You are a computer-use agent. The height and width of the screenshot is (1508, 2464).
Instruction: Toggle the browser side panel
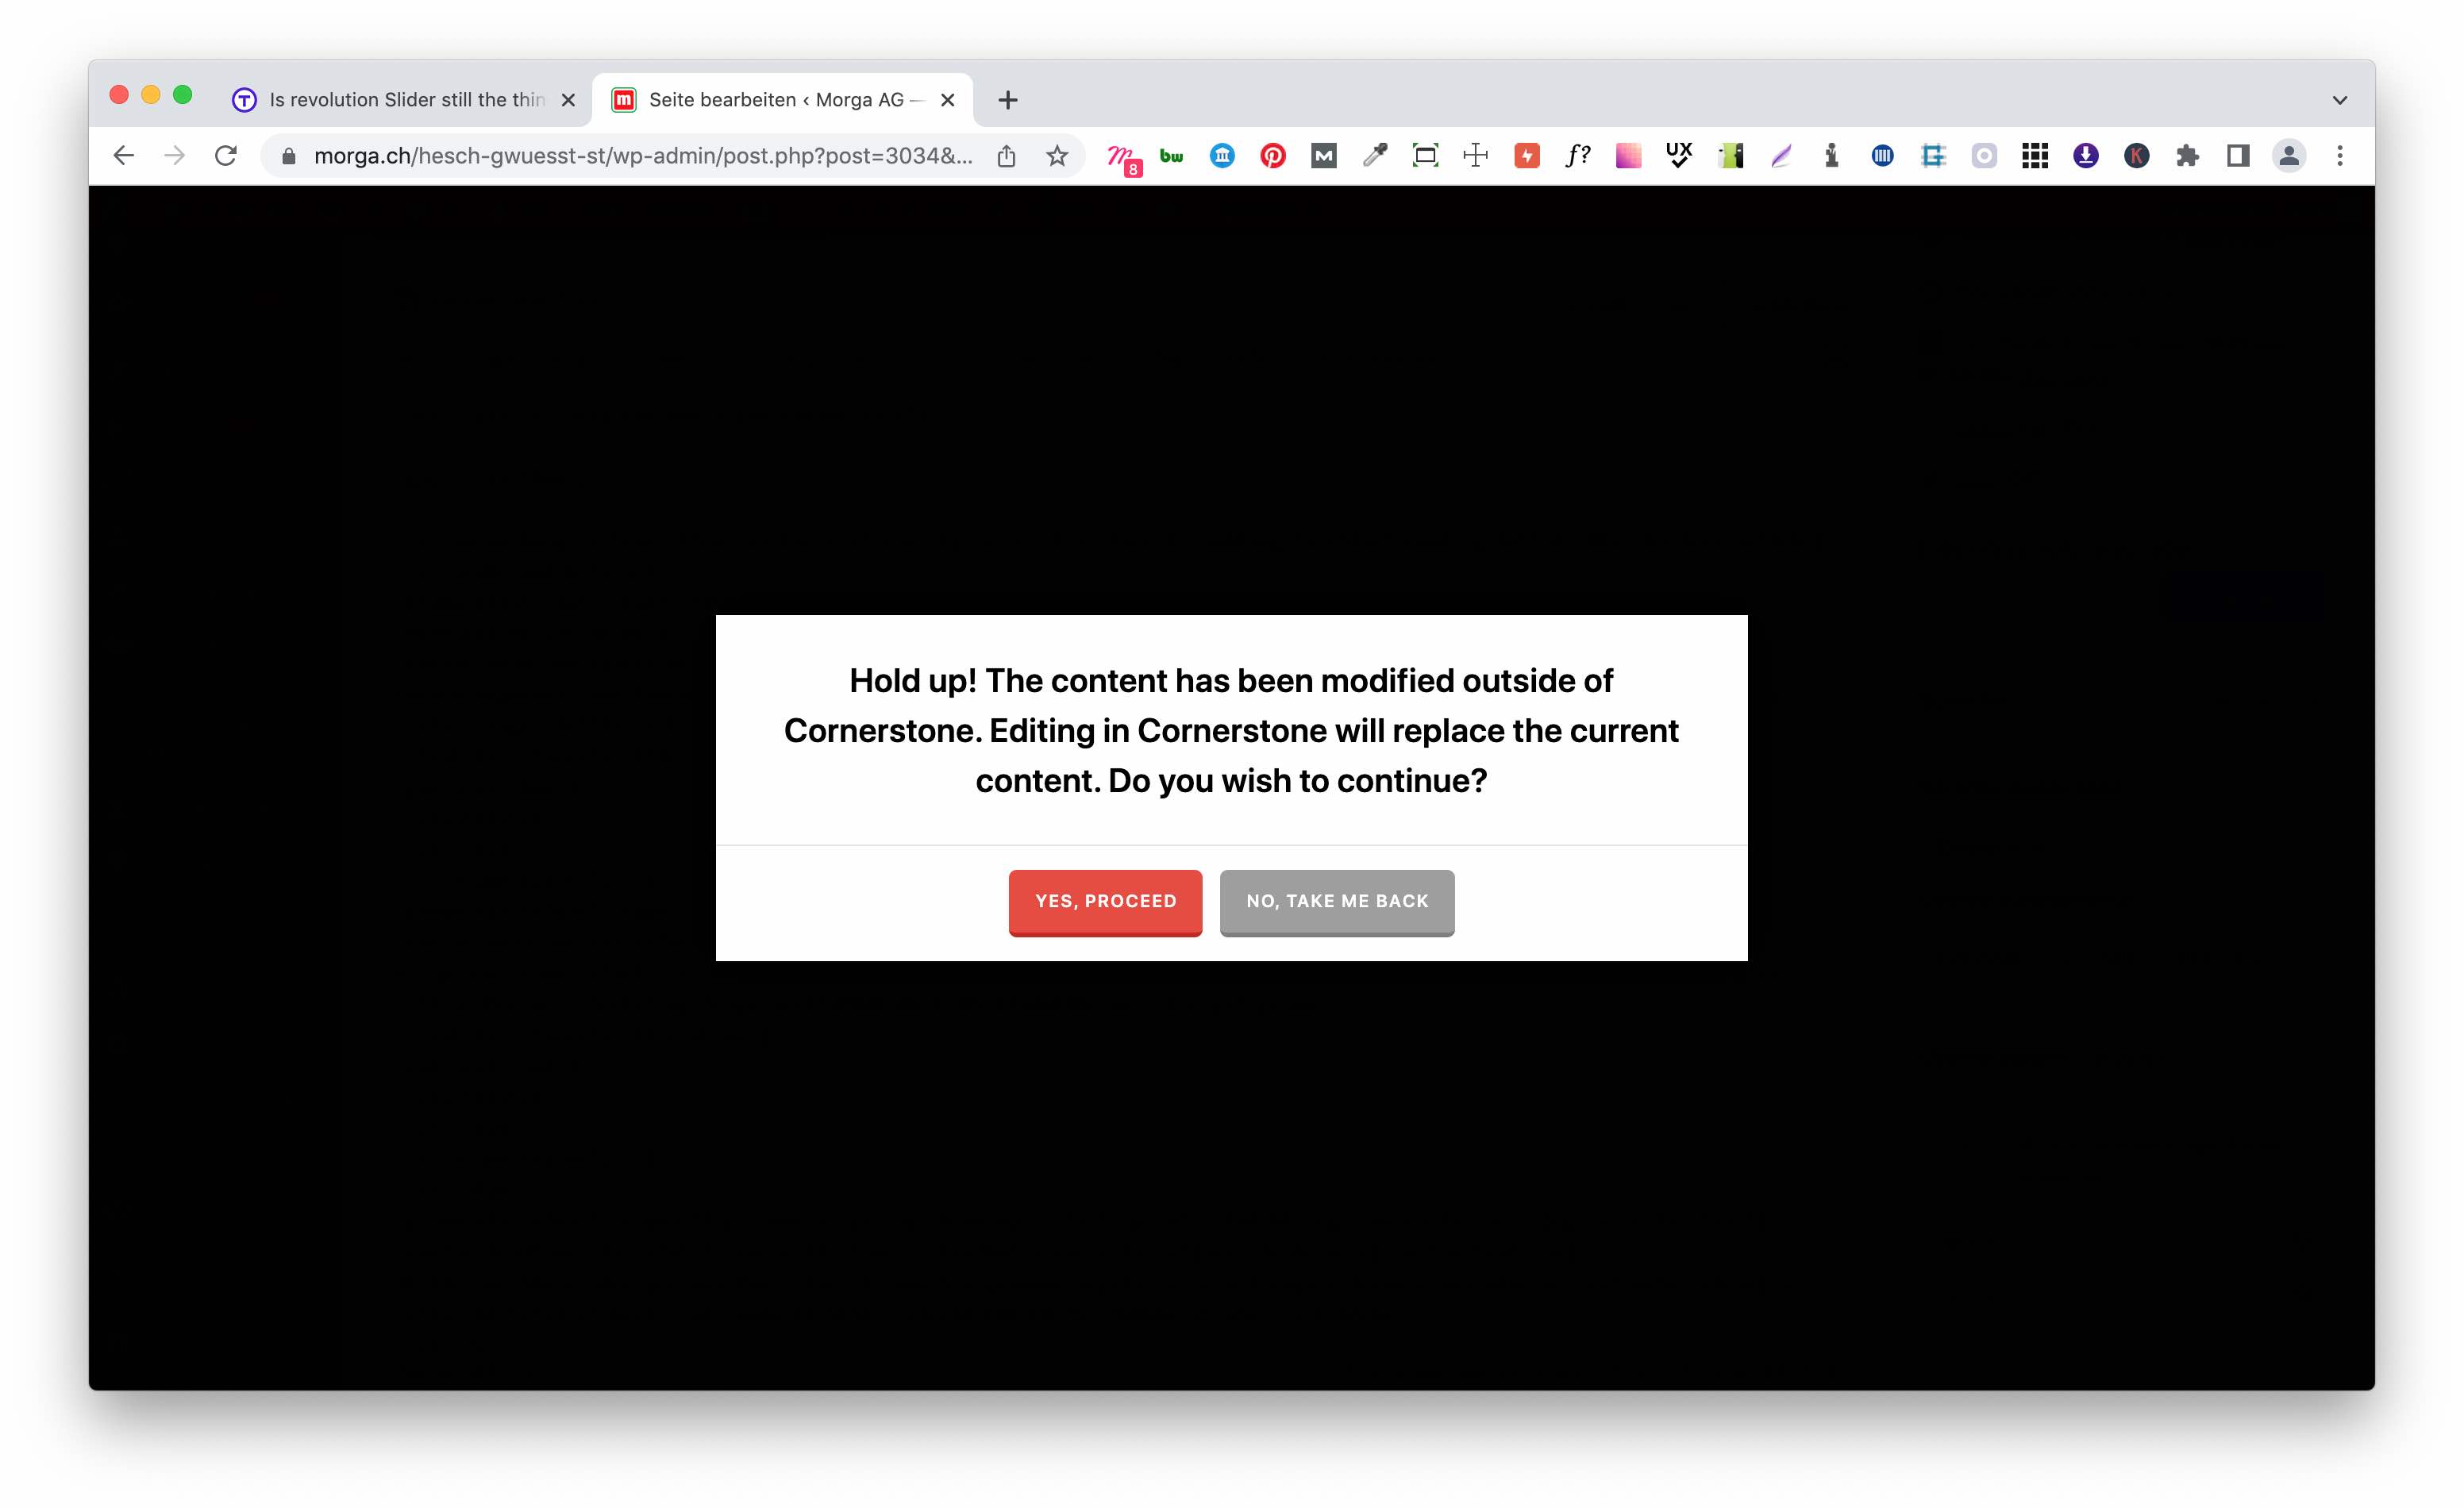tap(2238, 156)
